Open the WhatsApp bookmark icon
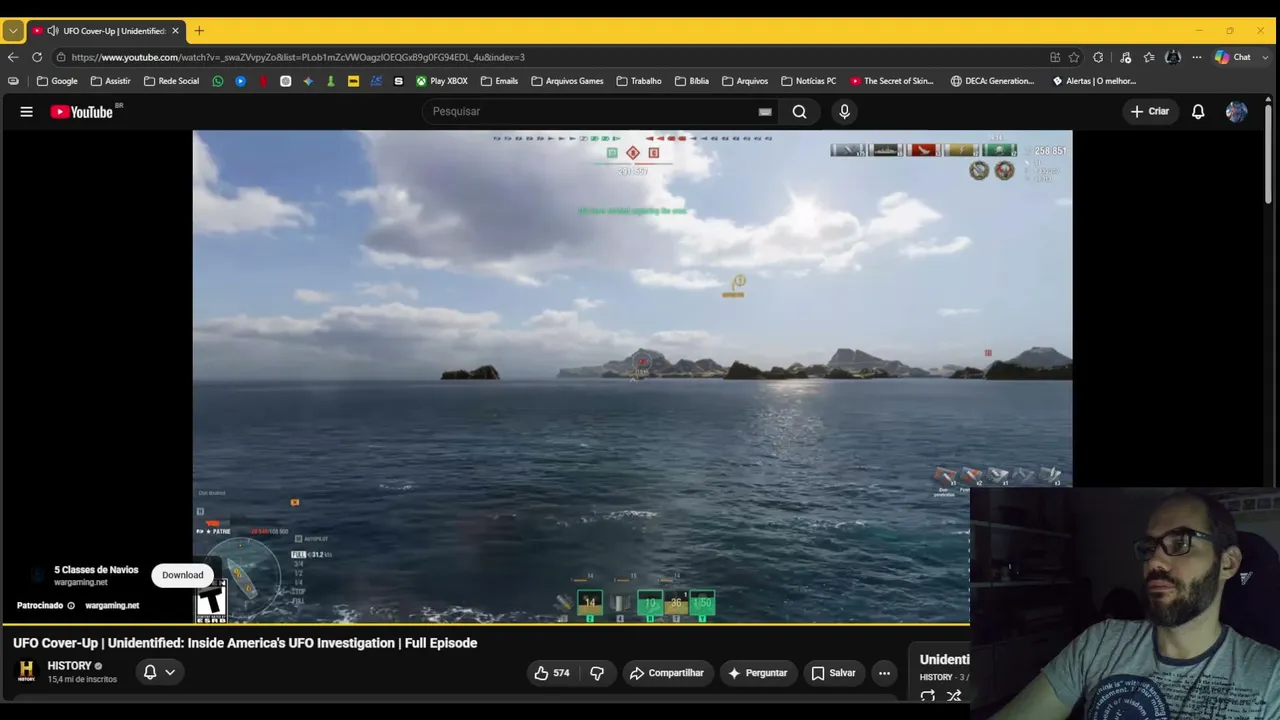Image resolution: width=1280 pixels, height=720 pixels. click(218, 81)
